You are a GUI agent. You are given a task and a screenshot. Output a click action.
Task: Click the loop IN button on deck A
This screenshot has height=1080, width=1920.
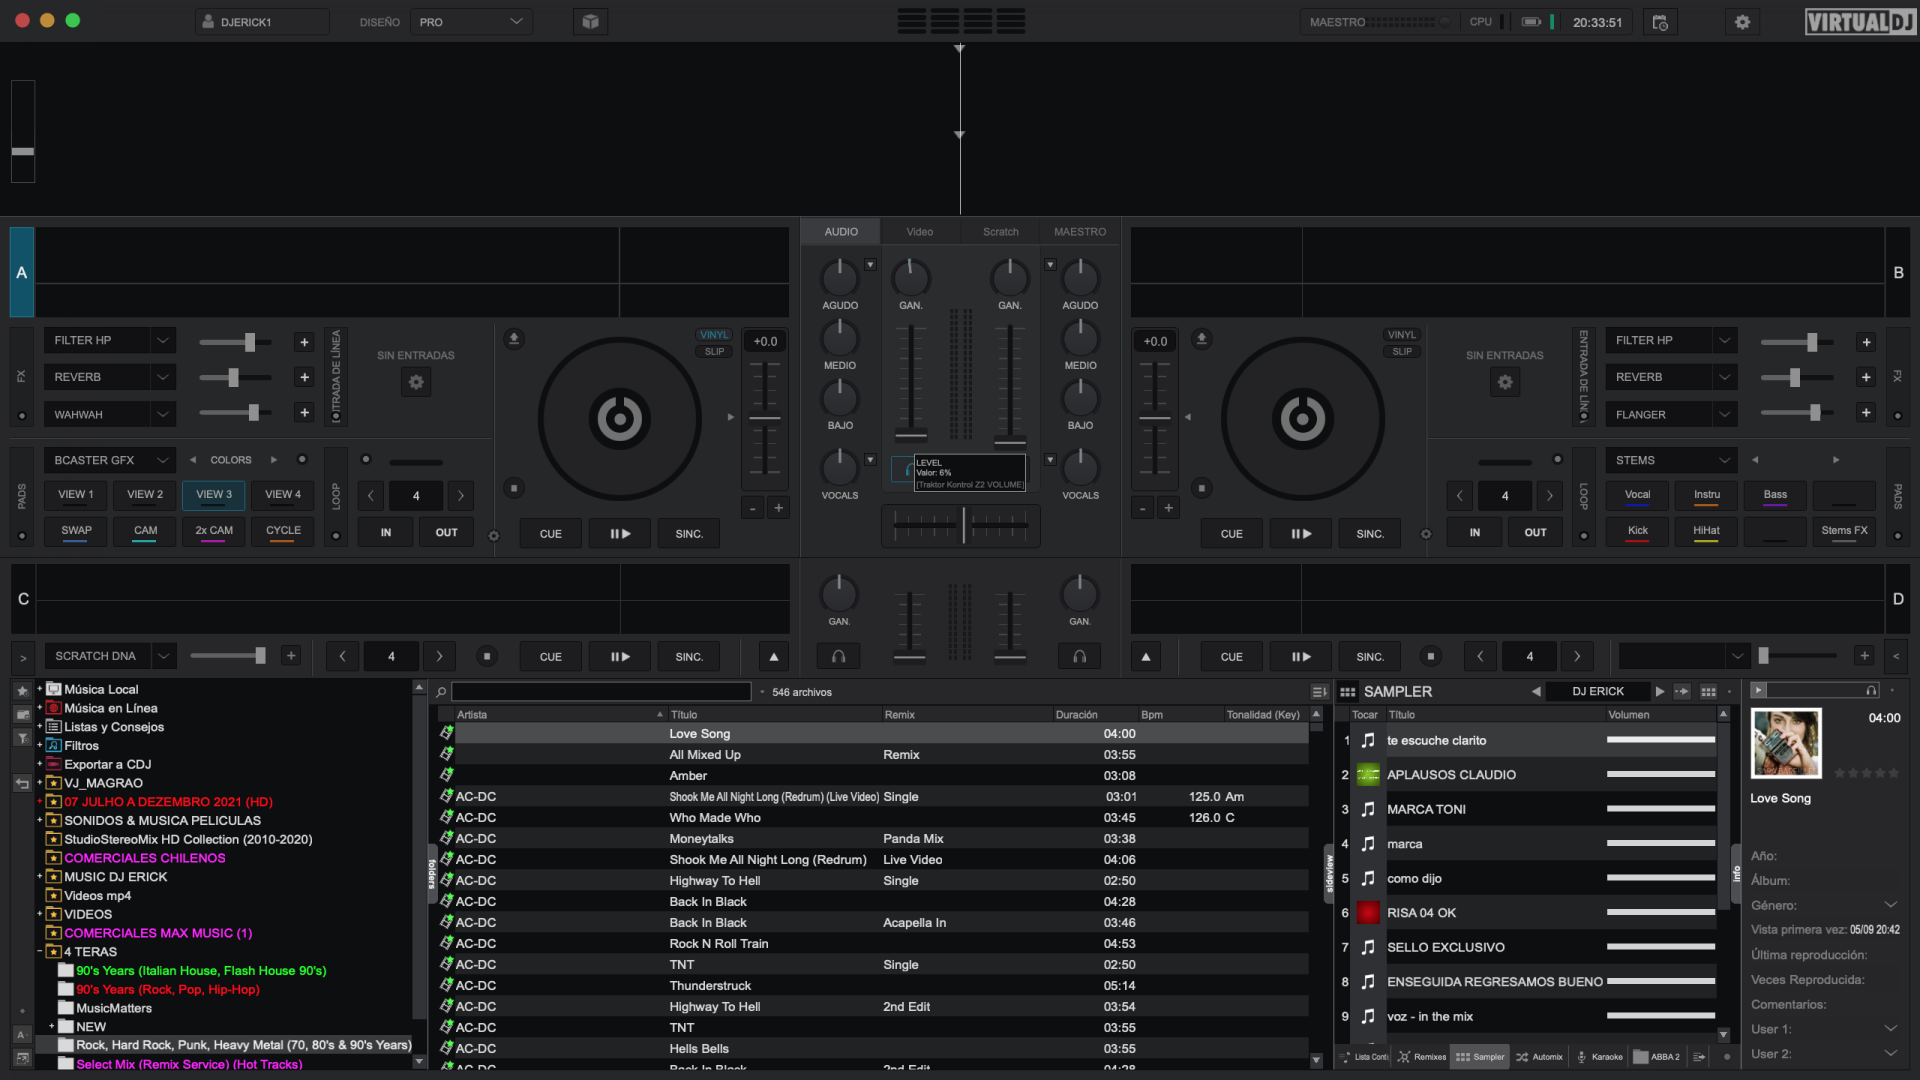point(386,533)
